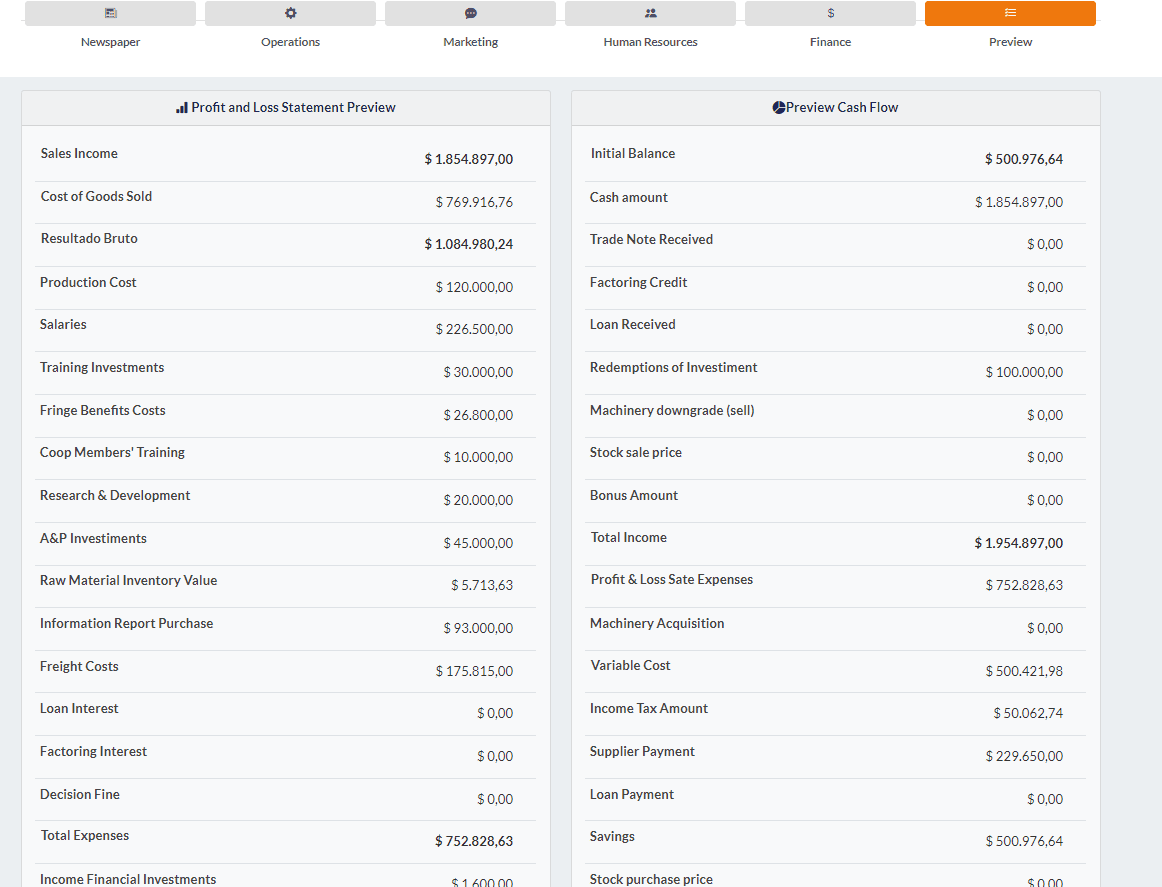
Task: Click the Preview tab label
Action: point(1010,42)
